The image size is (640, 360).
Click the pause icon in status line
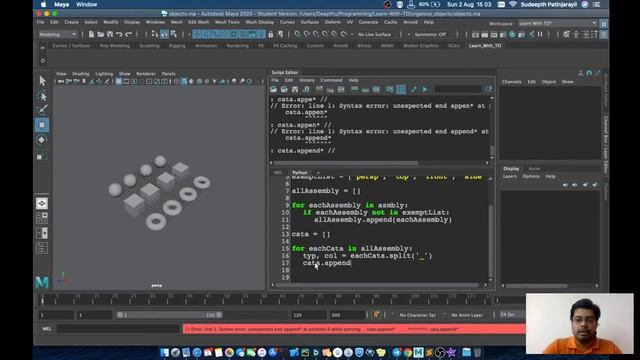point(540,35)
